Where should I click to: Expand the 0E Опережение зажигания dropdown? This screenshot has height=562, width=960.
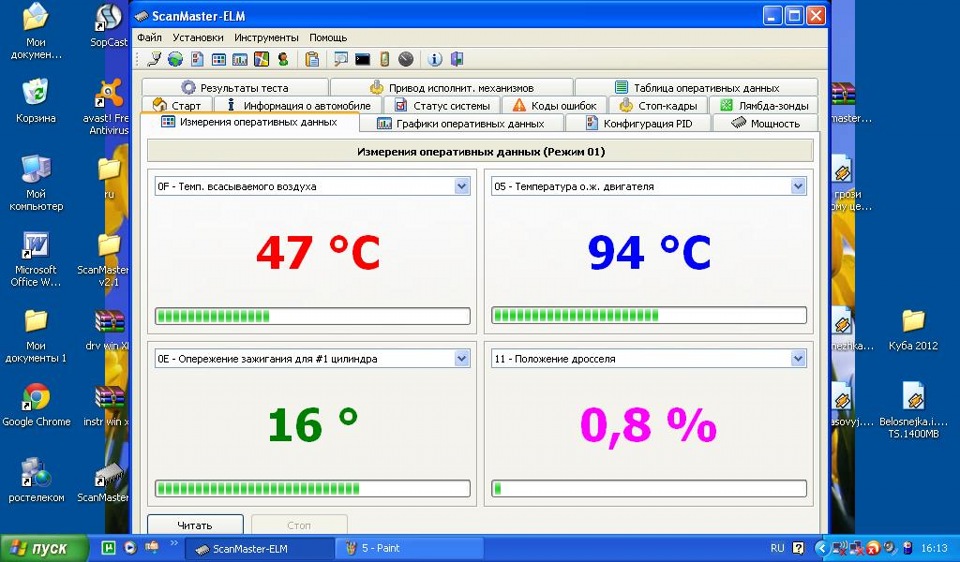pos(462,359)
